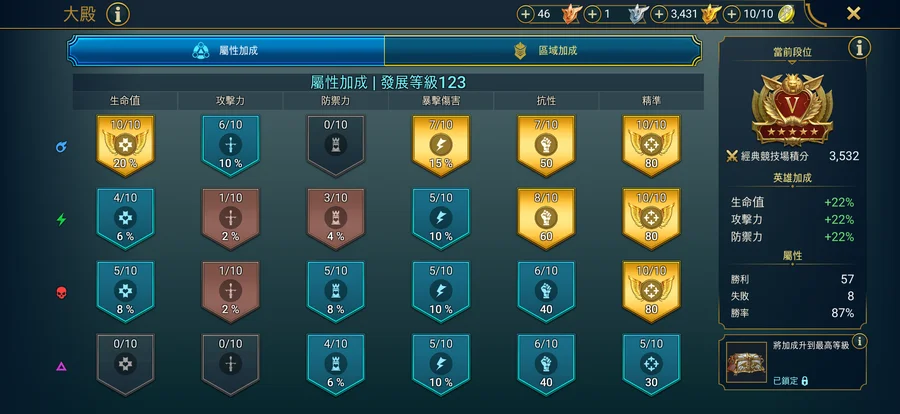The height and width of the screenshot is (414, 900).
Task: Open the locked 將加成升到最高等級 offer thumbnail
Action: click(746, 362)
